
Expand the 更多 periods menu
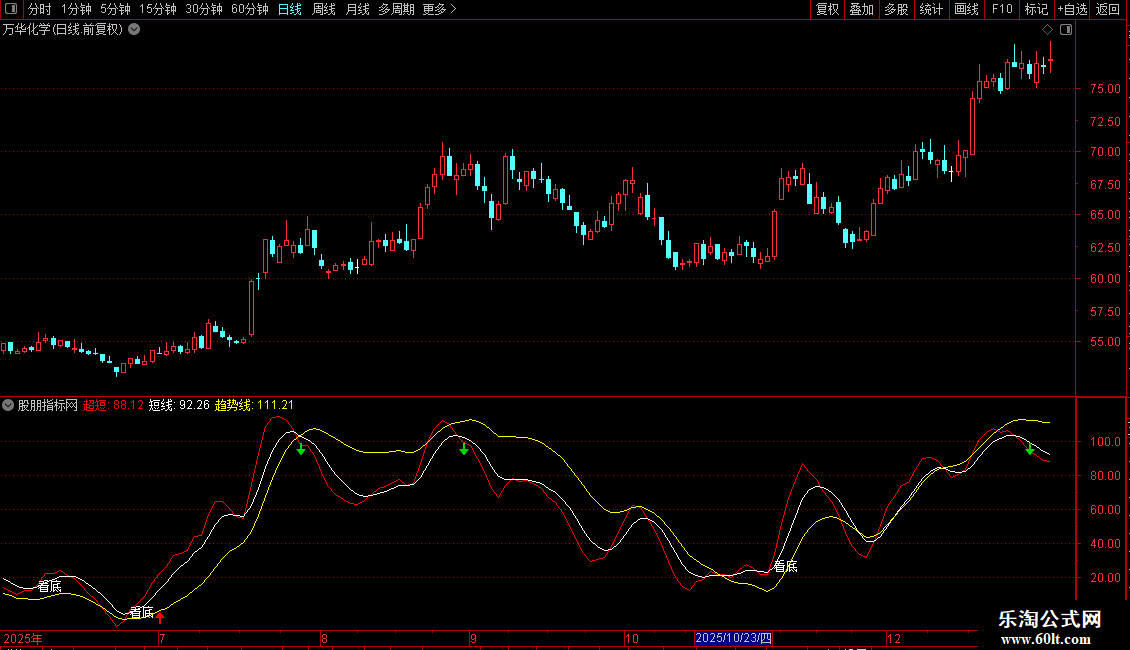click(x=438, y=9)
